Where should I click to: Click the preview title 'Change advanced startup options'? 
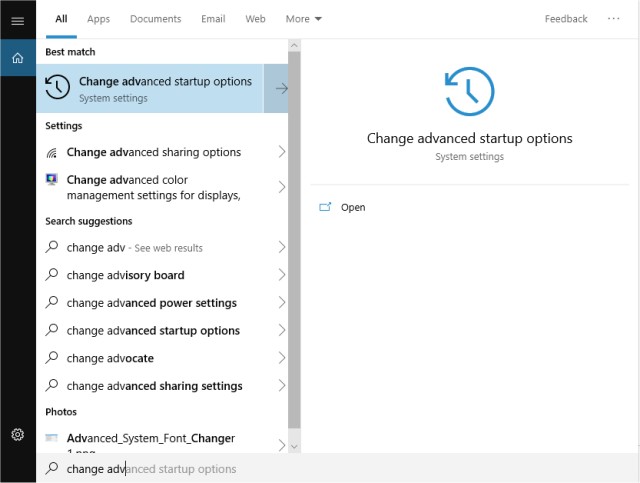pos(469,138)
